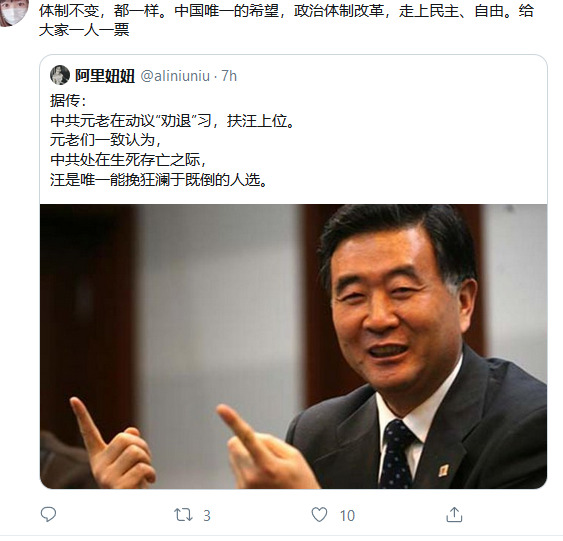The width and height of the screenshot is (563, 541).
Task: Click the reply speech bubble icon
Action: point(48,514)
